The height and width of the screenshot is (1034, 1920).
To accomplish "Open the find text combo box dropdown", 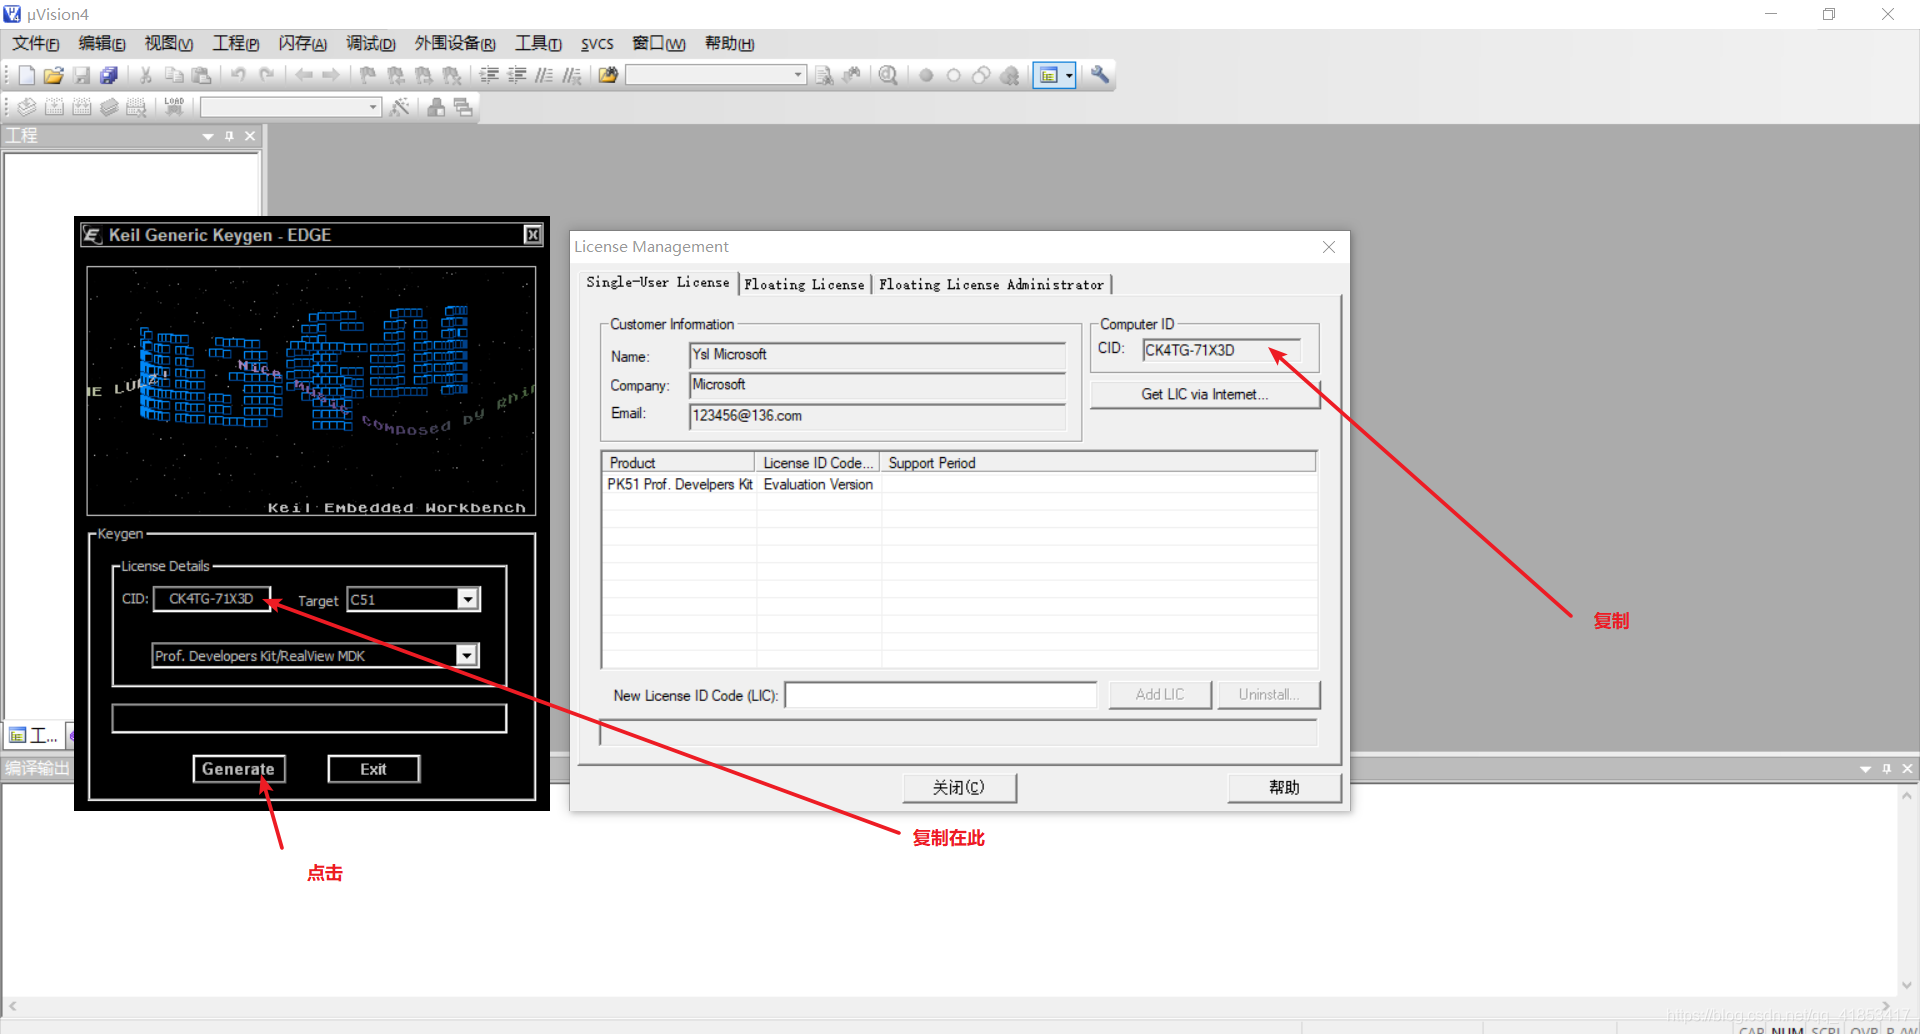I will tap(798, 75).
